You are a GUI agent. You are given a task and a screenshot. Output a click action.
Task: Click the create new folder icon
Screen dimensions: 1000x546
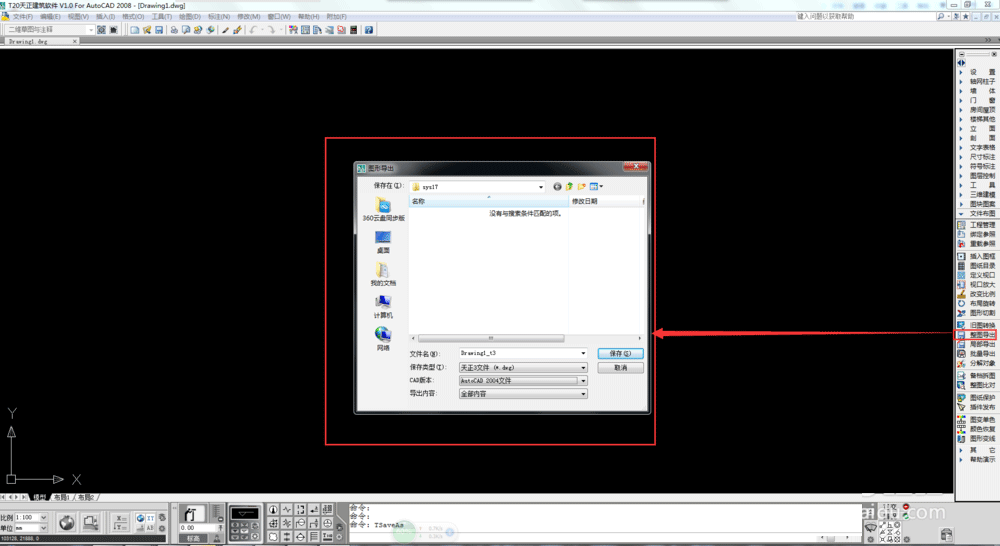point(582,187)
